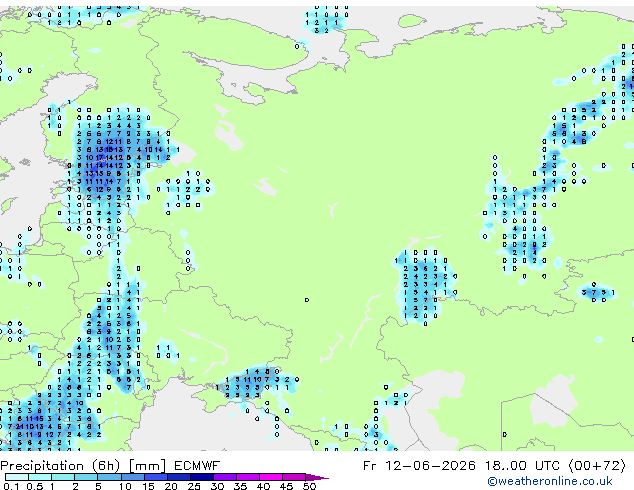Choose the 20–25 mm legend swatch
The width and height of the screenshot is (634, 490).
178,477
